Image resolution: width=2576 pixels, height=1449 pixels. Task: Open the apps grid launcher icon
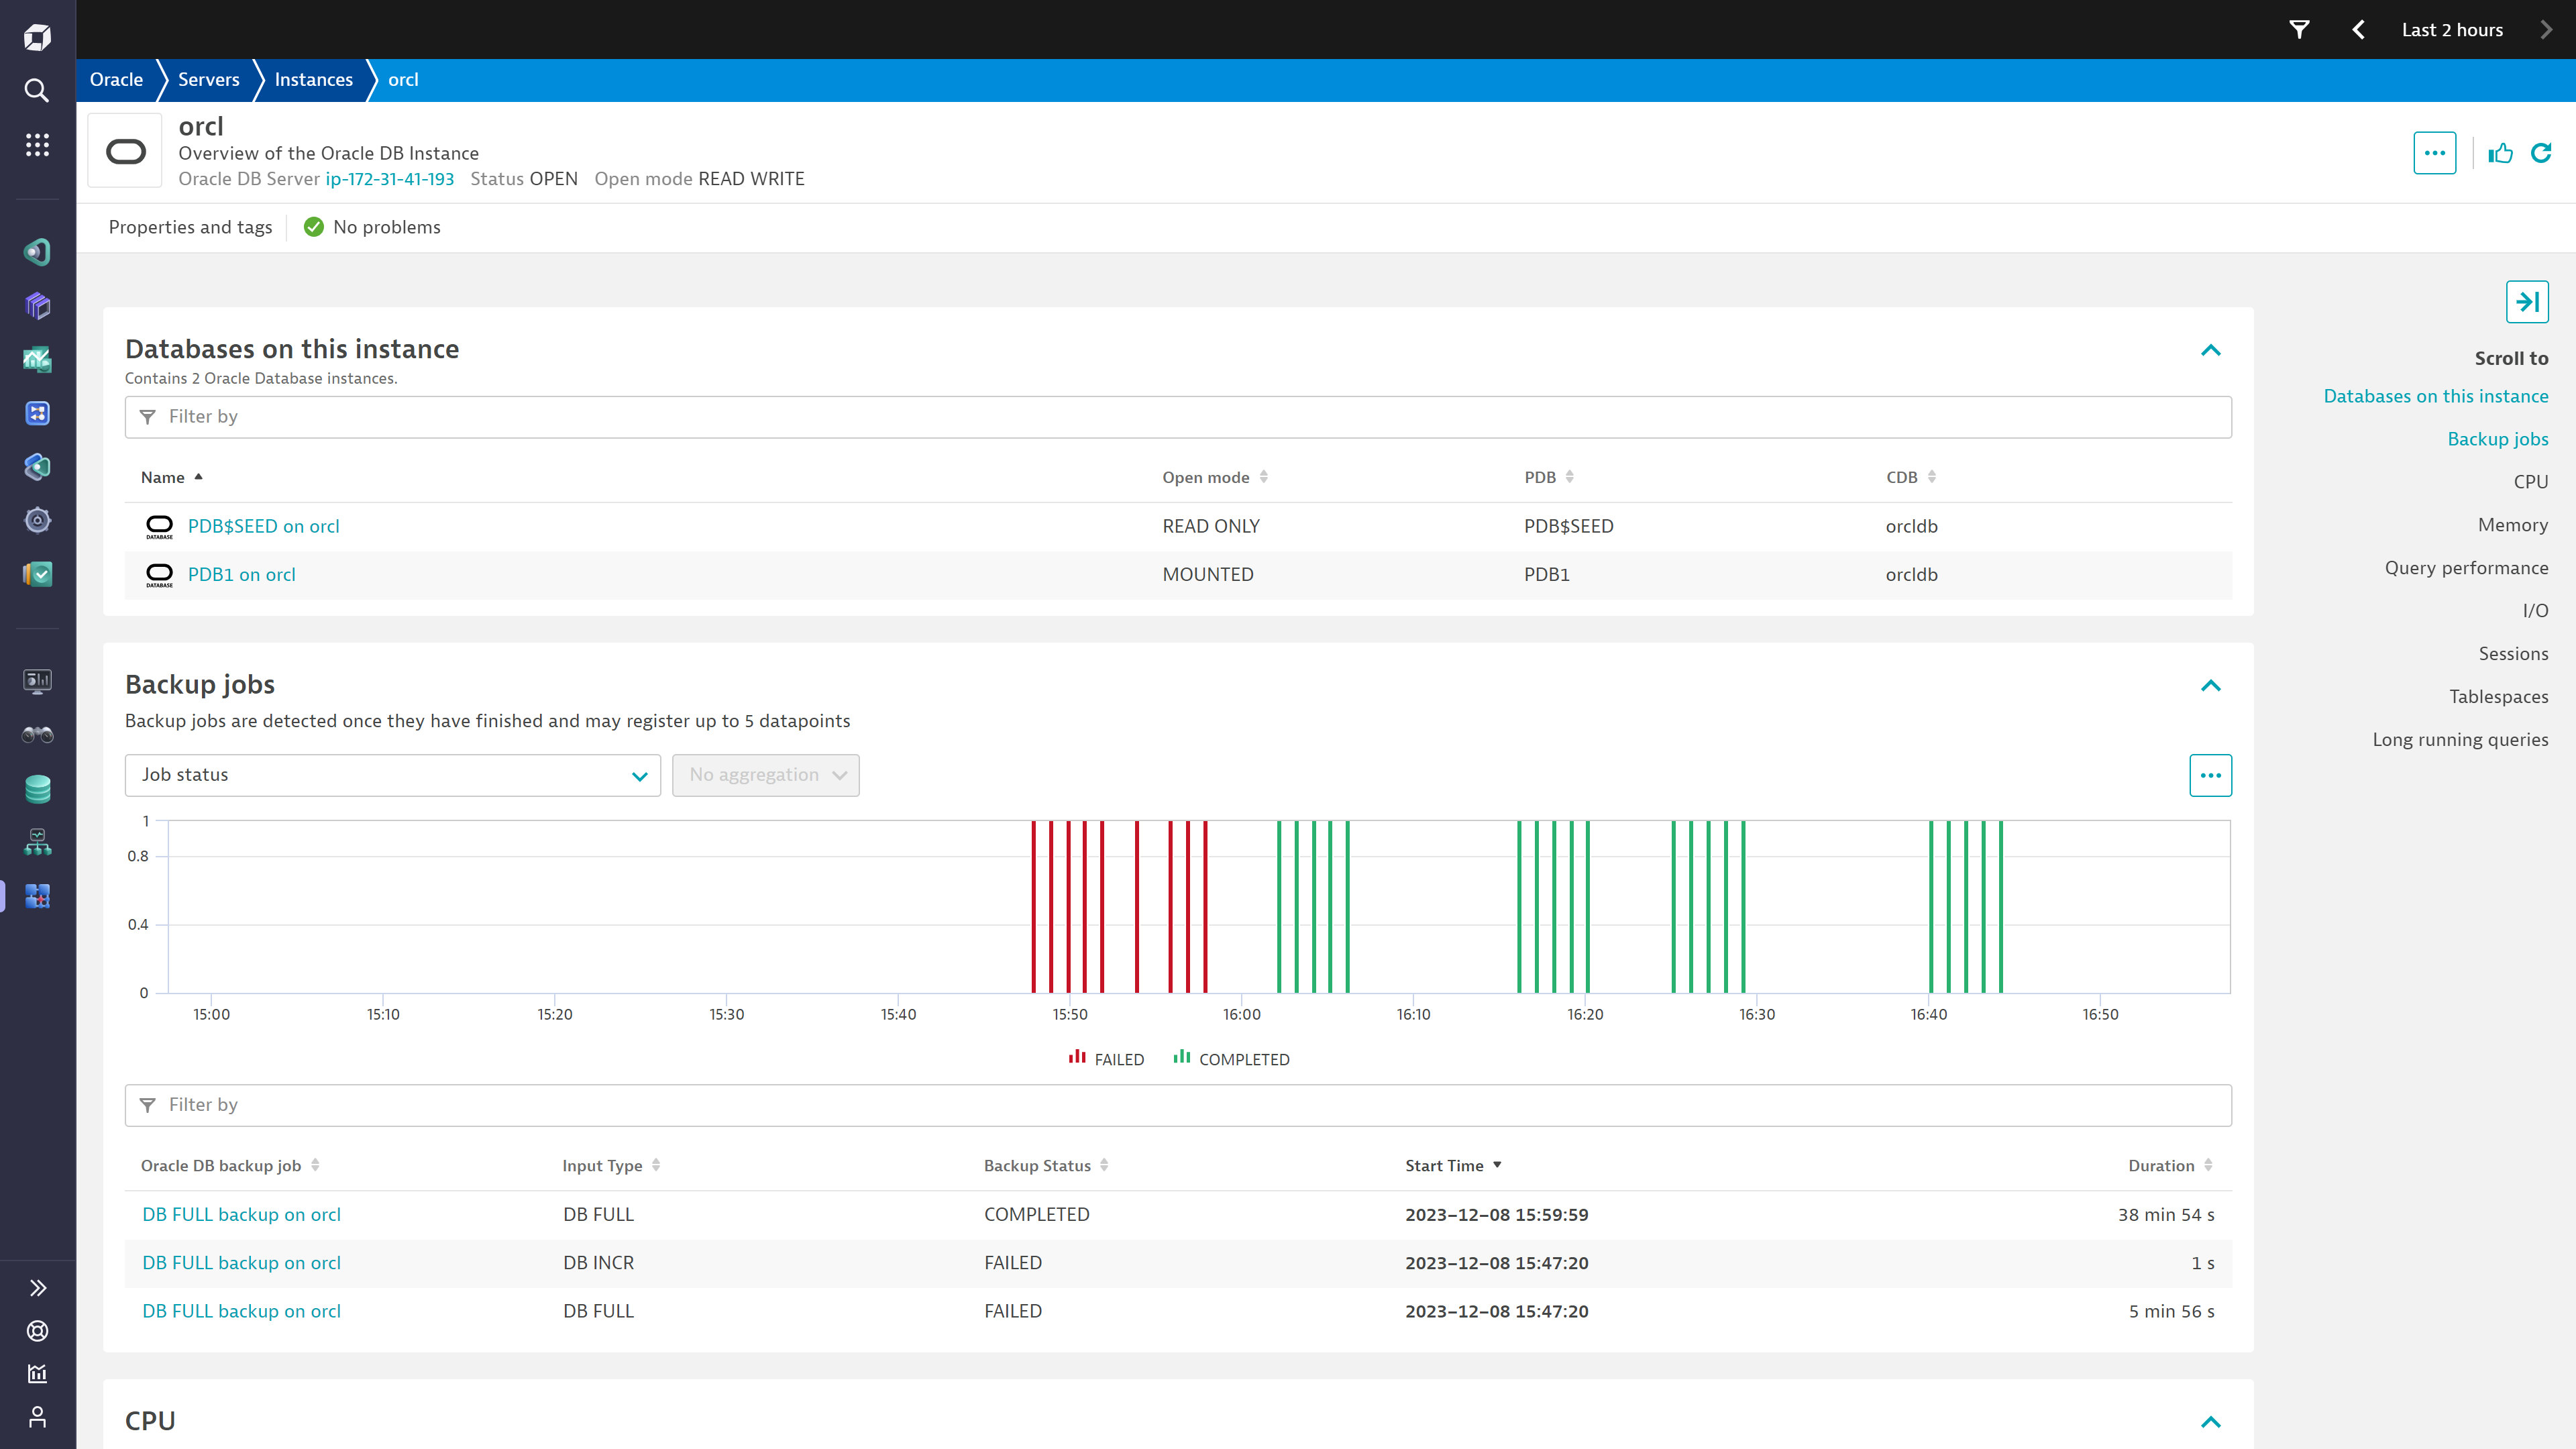(37, 145)
